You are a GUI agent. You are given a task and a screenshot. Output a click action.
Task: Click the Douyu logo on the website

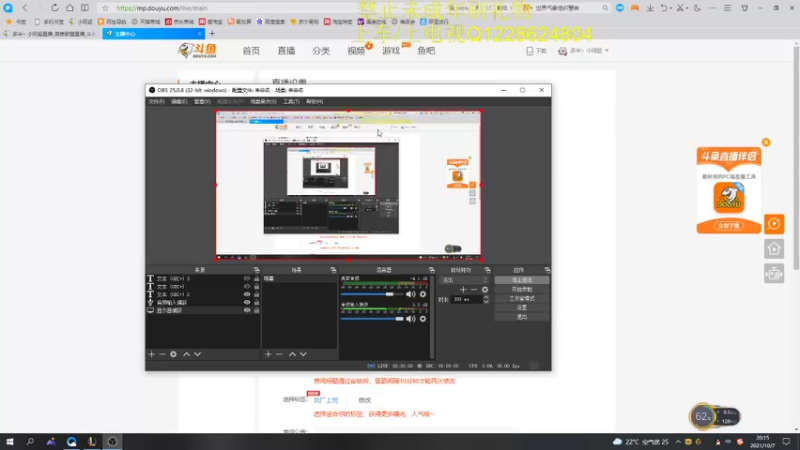click(197, 51)
